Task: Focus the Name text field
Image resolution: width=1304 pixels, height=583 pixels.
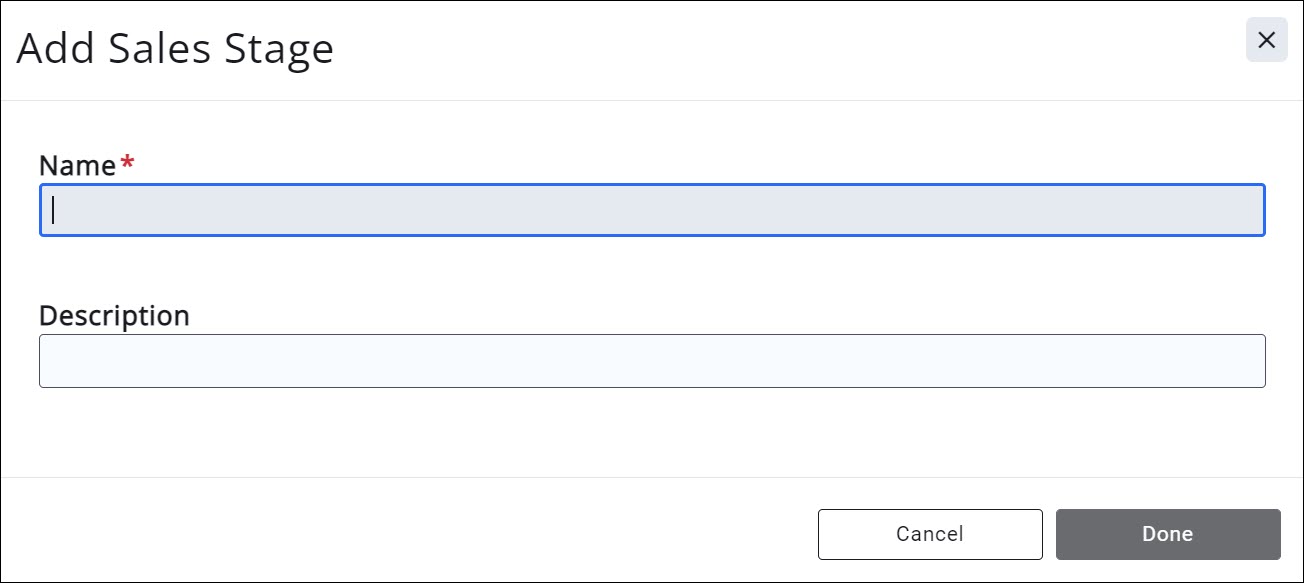Action: pyautogui.click(x=652, y=210)
